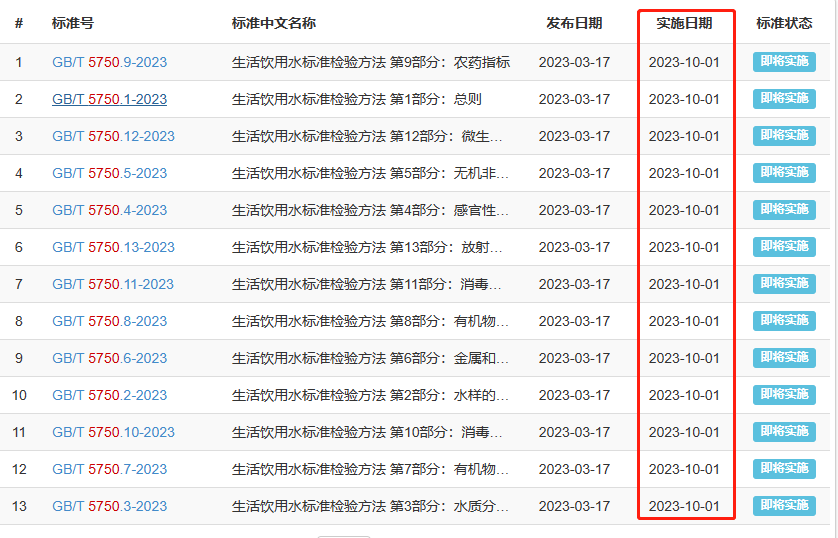Click 即将实施 badge for GB/T 5750.13-2023
838x538 pixels.
coord(784,247)
